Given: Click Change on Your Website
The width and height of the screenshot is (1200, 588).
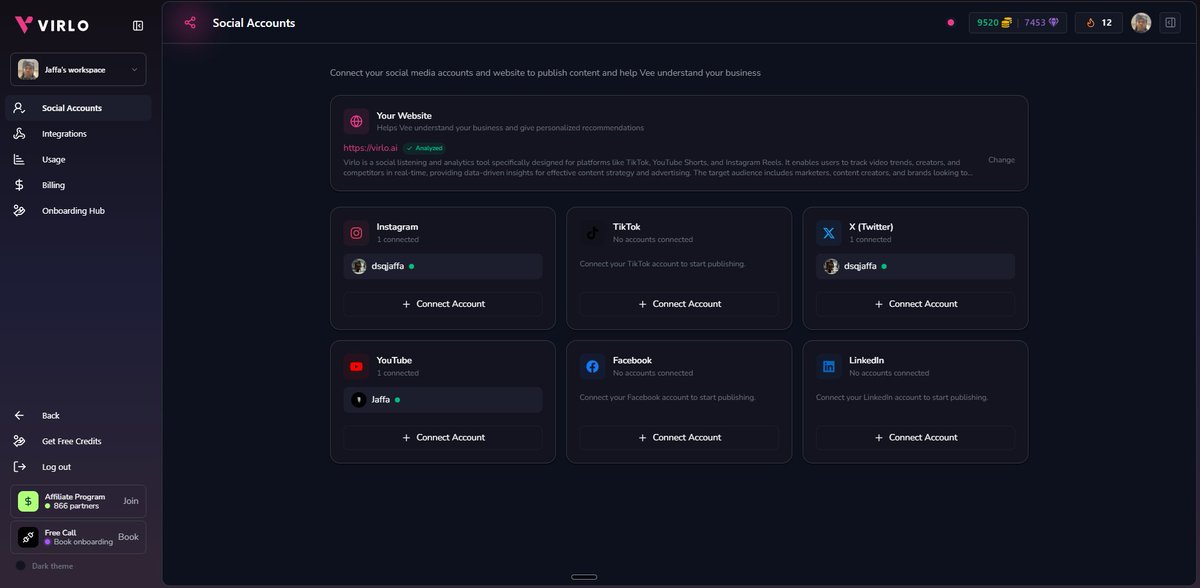Looking at the screenshot, I should pyautogui.click(x=1001, y=160).
